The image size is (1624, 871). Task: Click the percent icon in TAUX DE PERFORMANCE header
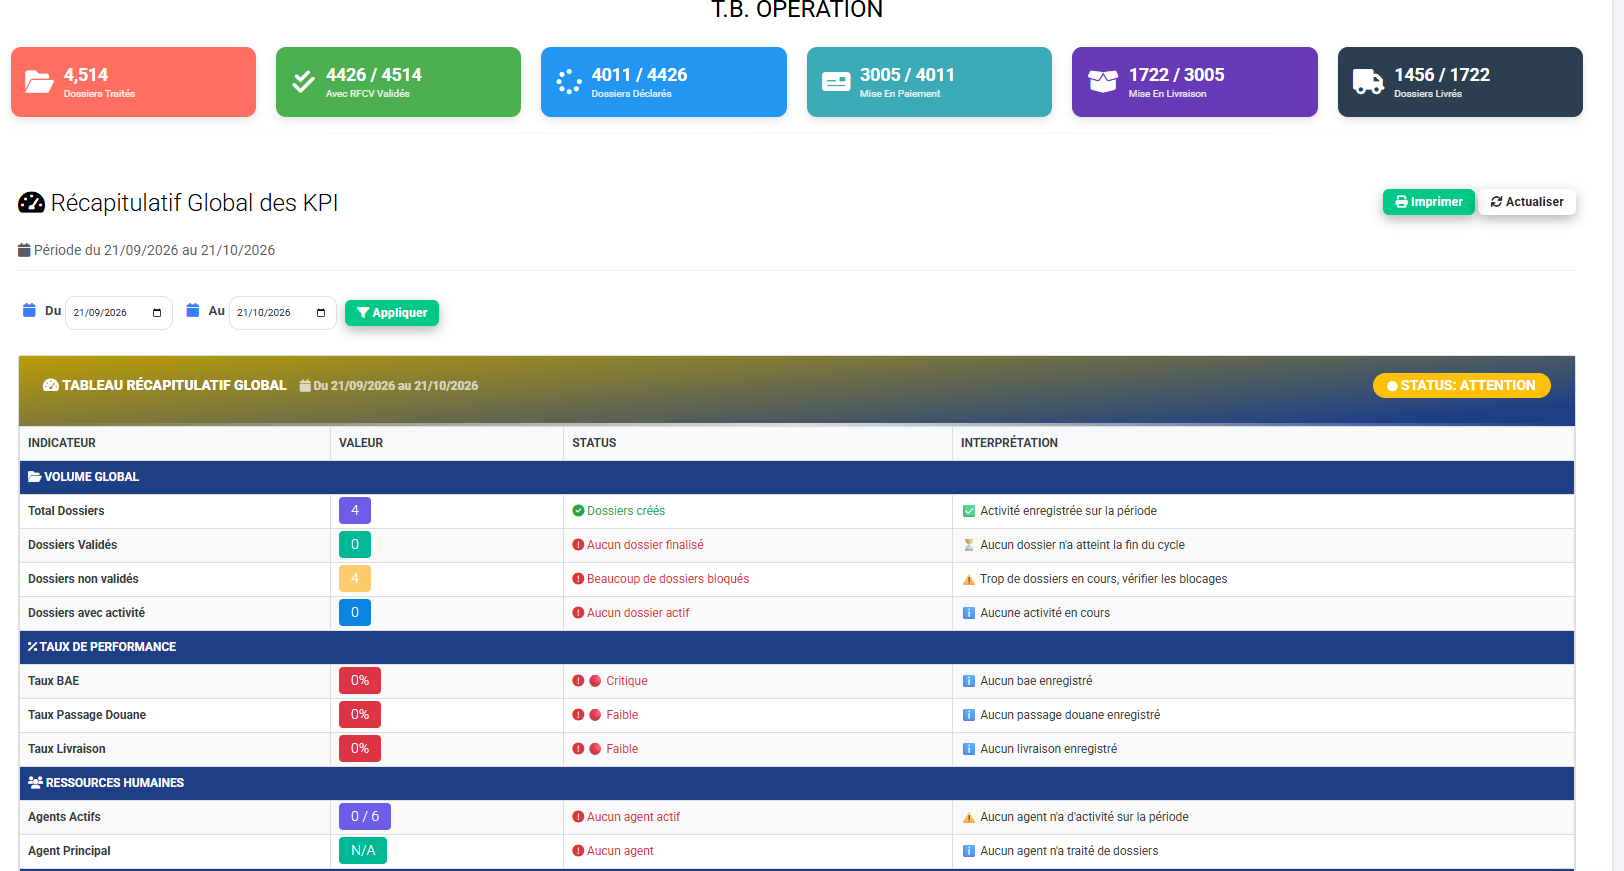coord(32,647)
